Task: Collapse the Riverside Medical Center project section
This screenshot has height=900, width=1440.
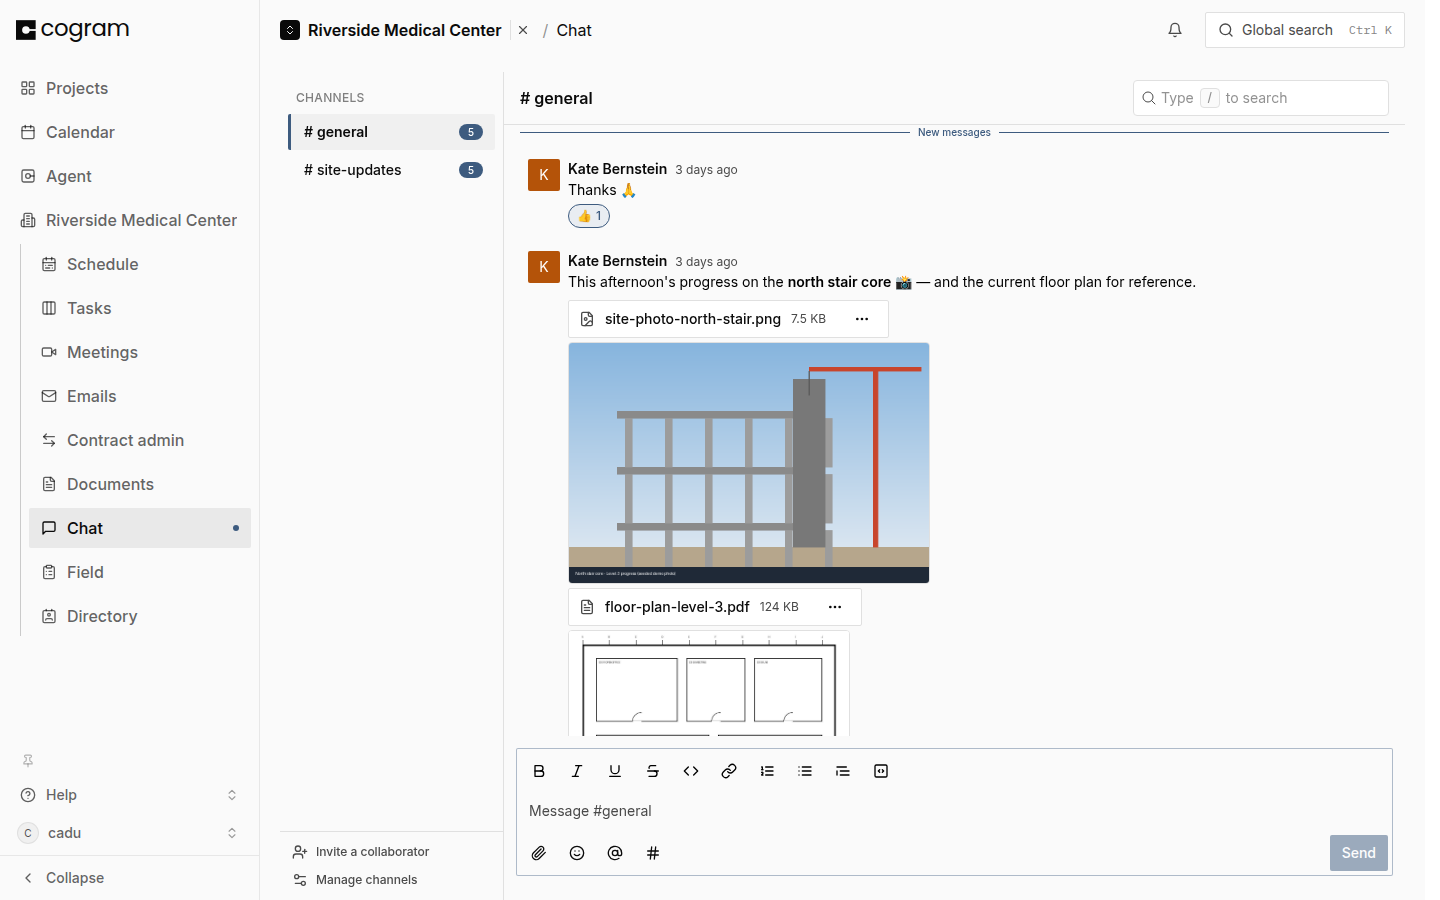Action: (130, 220)
